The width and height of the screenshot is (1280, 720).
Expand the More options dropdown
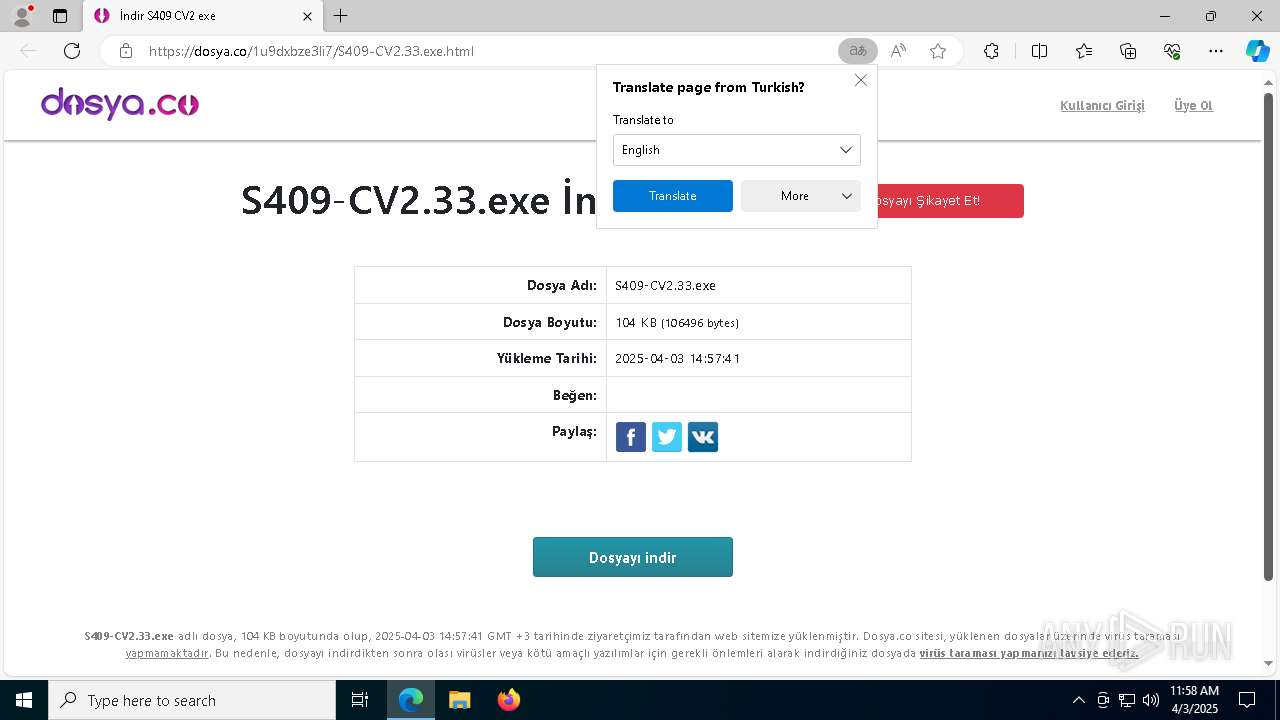pos(801,196)
